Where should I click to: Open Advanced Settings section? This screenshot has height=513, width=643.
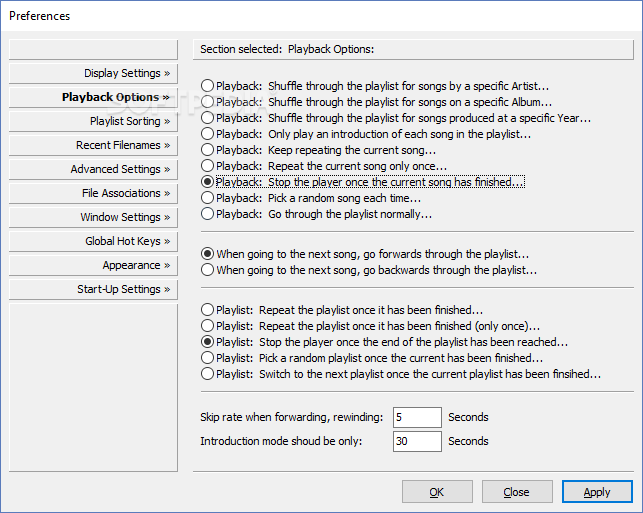point(93,169)
